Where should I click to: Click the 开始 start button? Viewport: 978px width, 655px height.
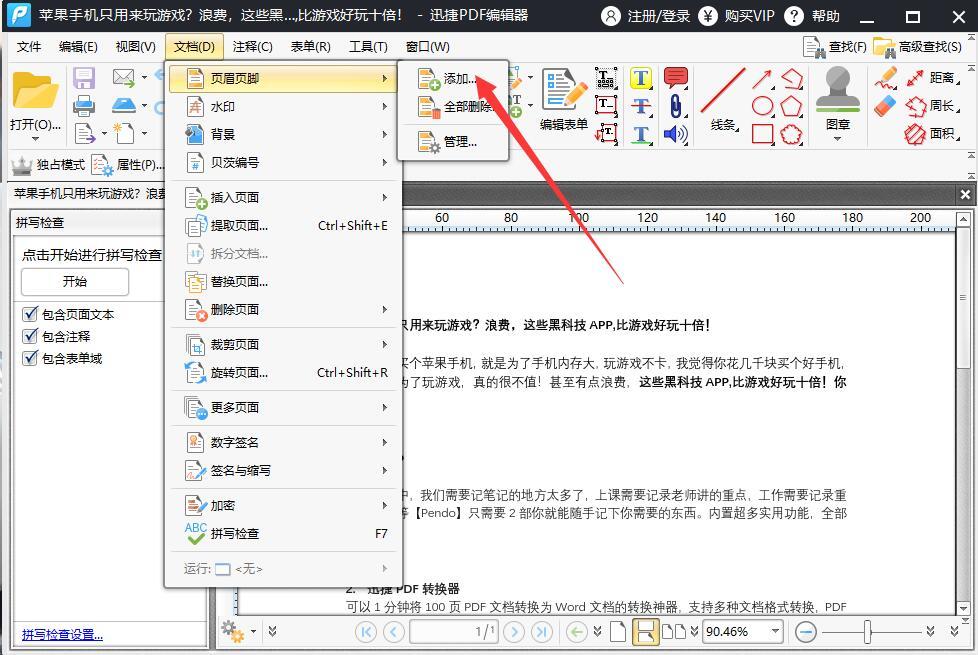click(x=75, y=281)
